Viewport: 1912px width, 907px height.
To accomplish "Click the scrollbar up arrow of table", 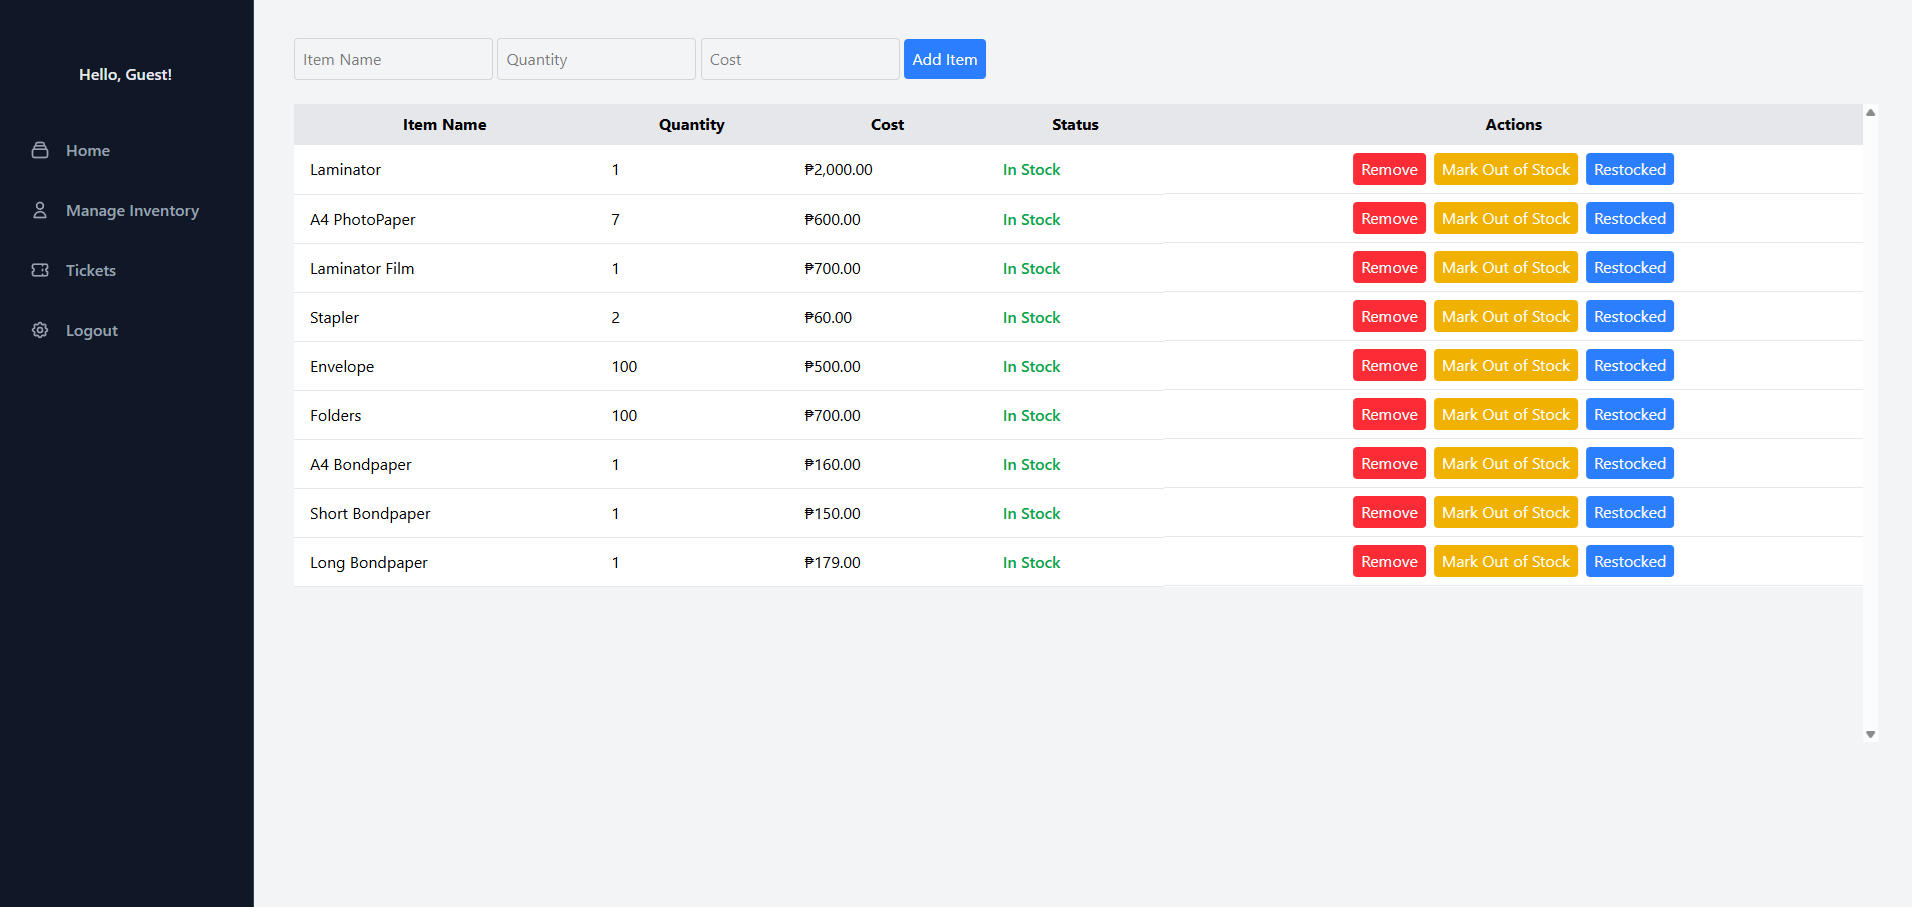I will [x=1870, y=113].
